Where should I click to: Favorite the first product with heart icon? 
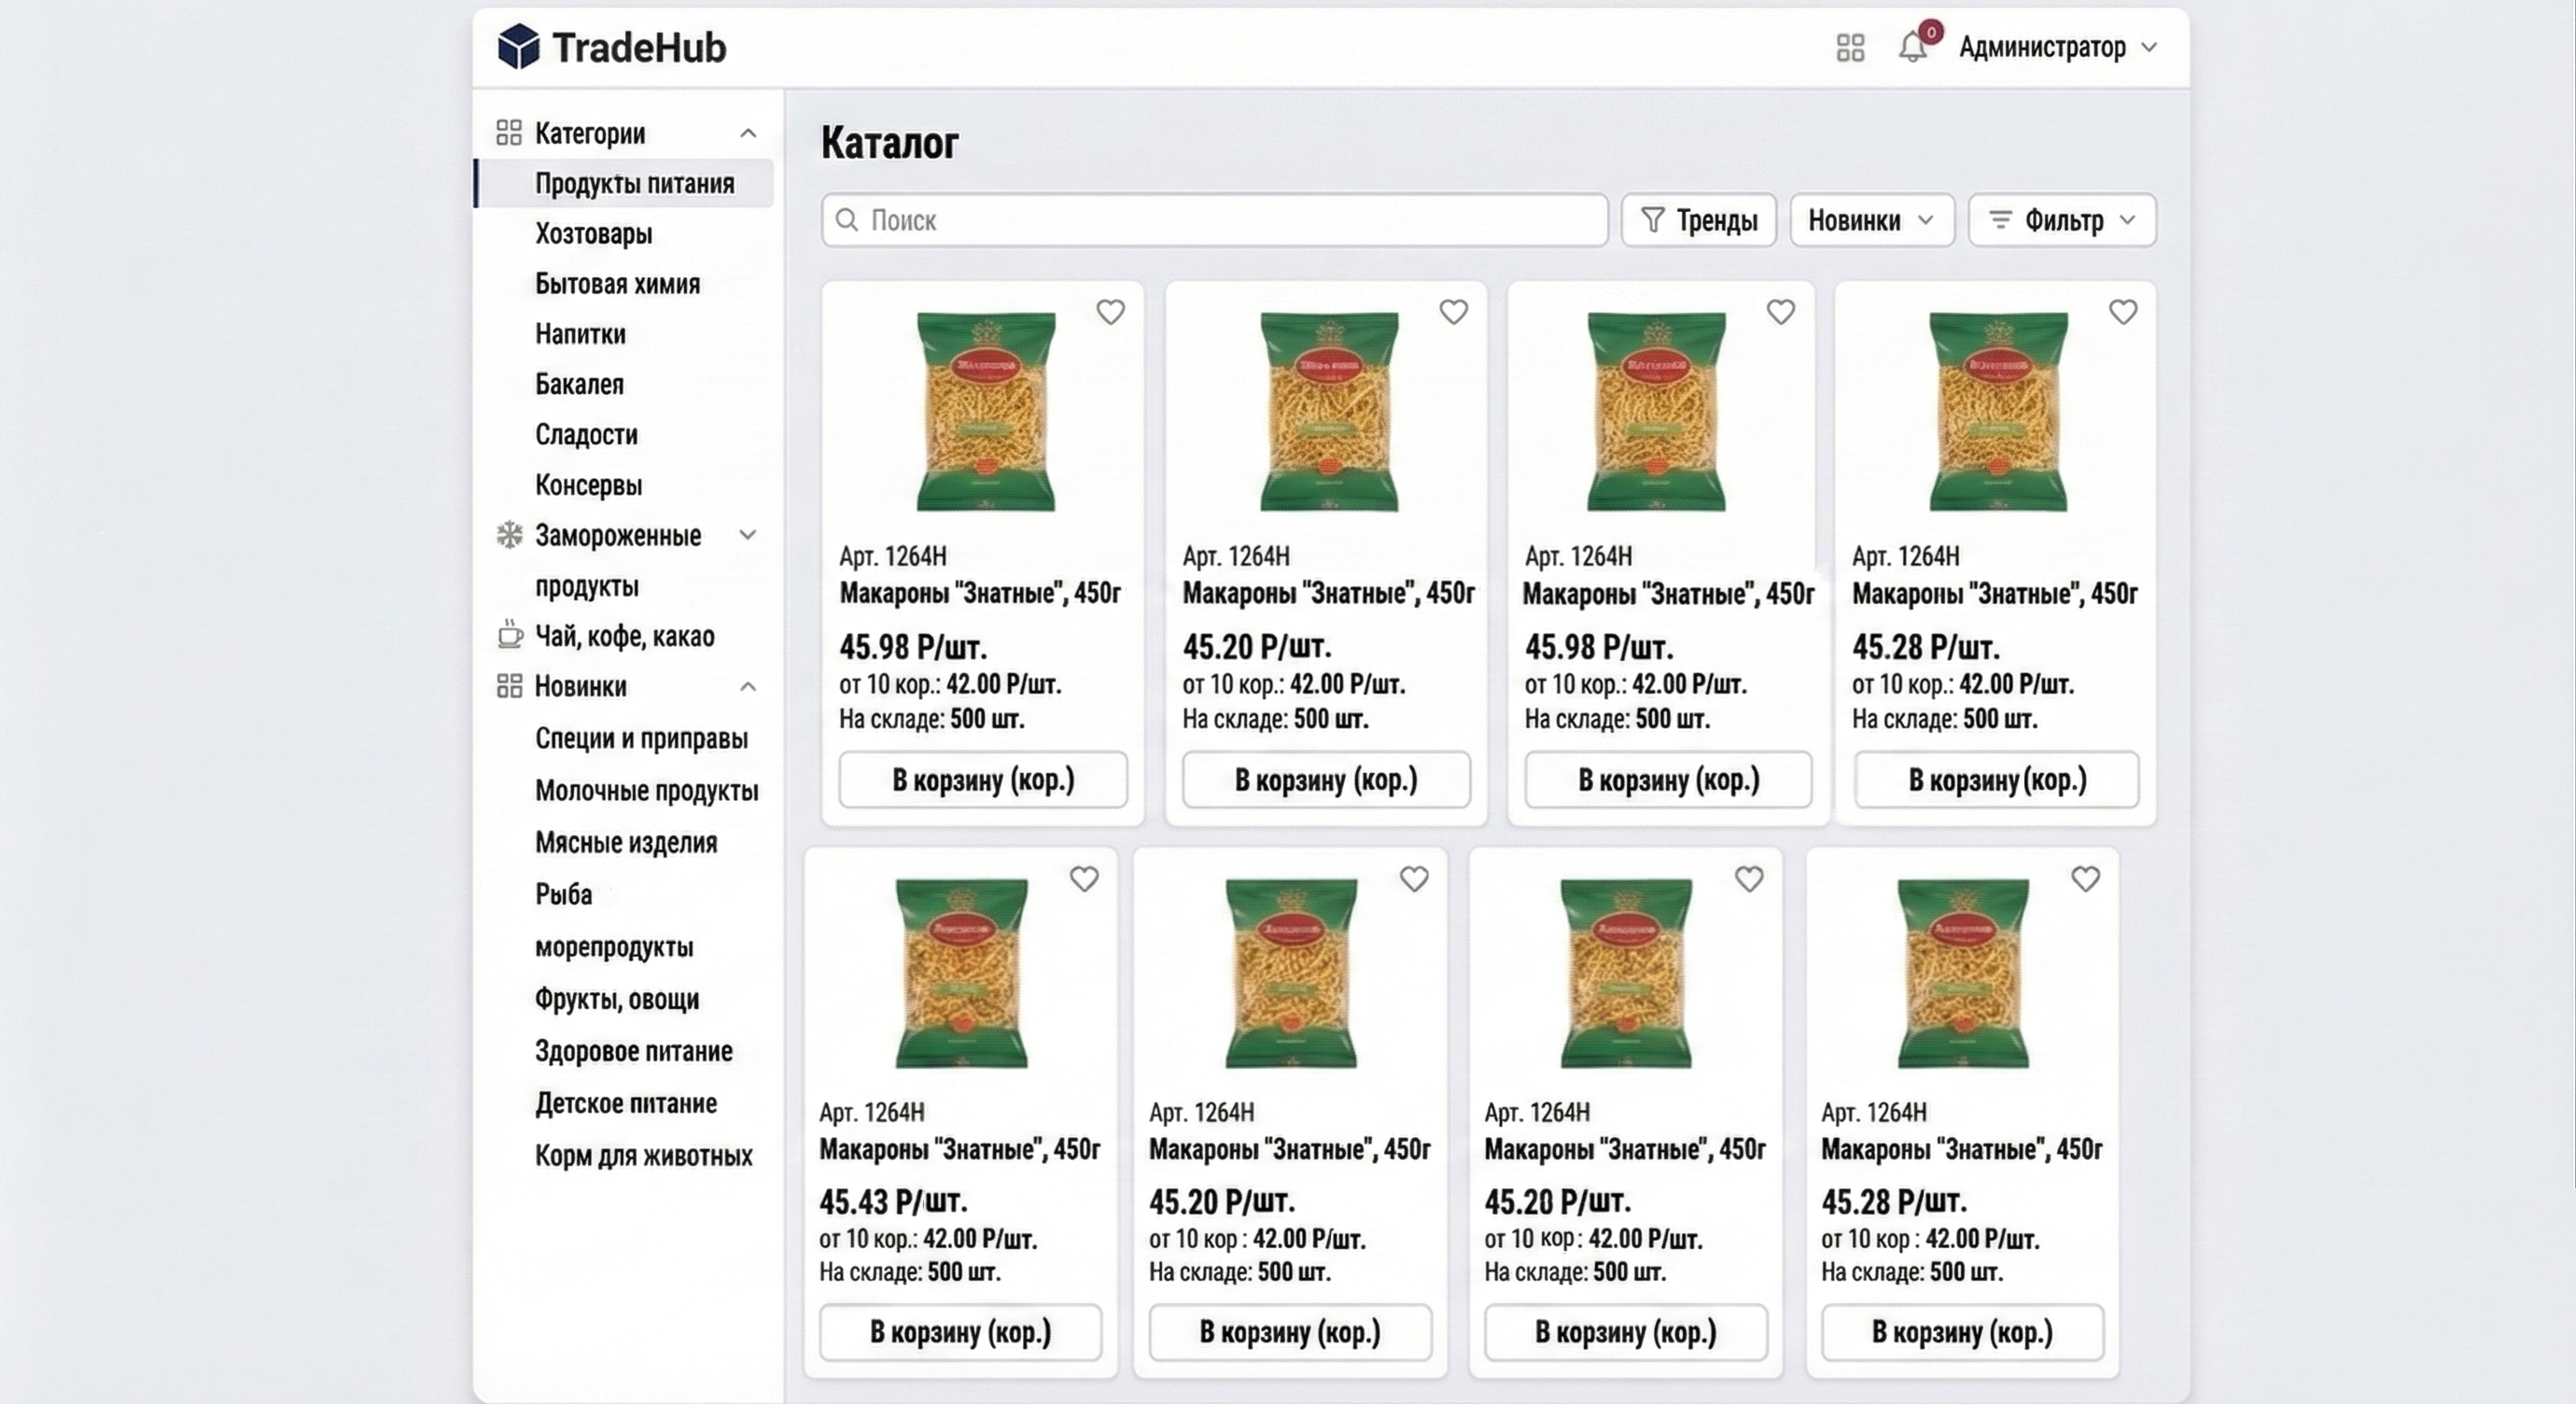(1110, 312)
